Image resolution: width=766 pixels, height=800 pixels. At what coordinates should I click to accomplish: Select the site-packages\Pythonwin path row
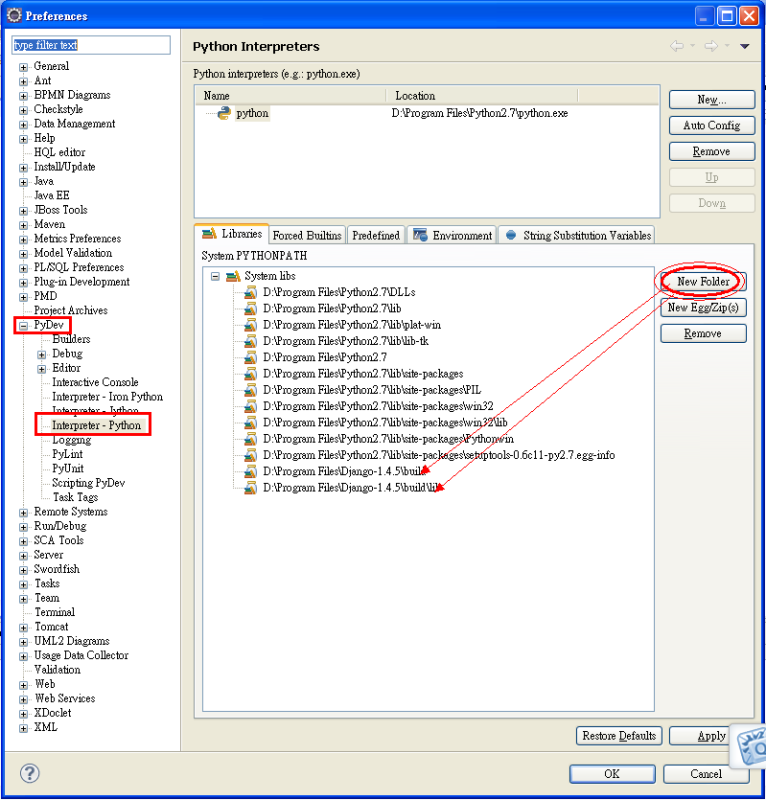(x=388, y=439)
